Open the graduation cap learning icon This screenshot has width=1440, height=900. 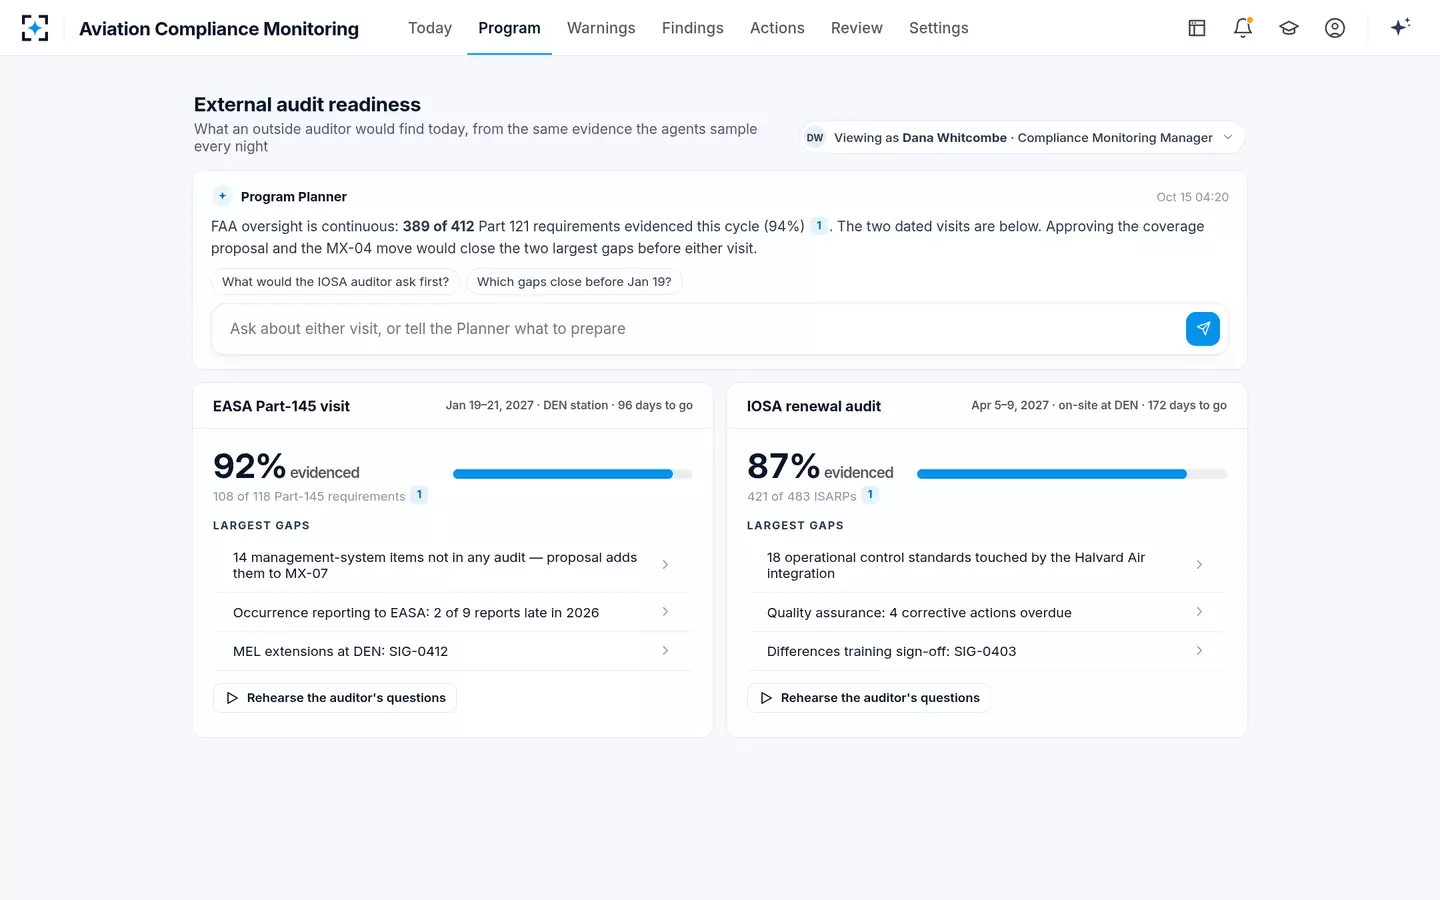(1289, 28)
